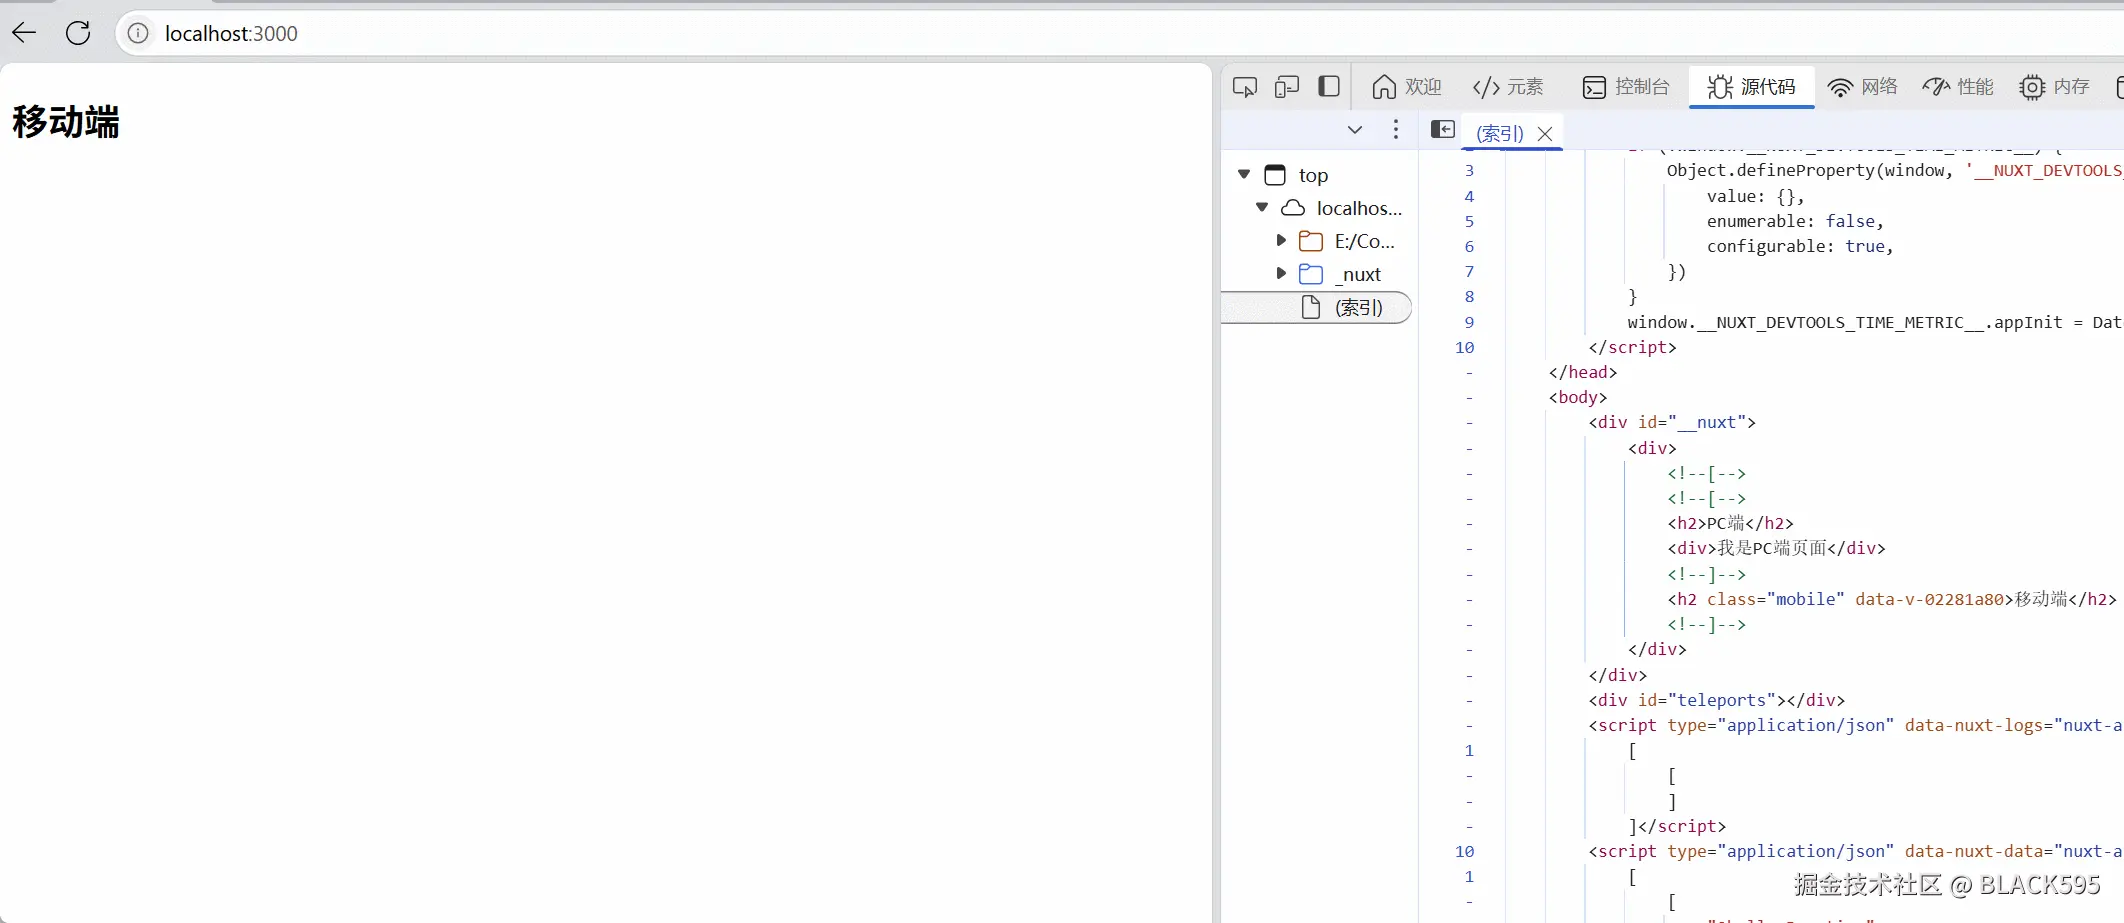Viewport: 2124px width, 923px height.
Task: Expand the E:/Co... folder
Action: [x=1281, y=240]
